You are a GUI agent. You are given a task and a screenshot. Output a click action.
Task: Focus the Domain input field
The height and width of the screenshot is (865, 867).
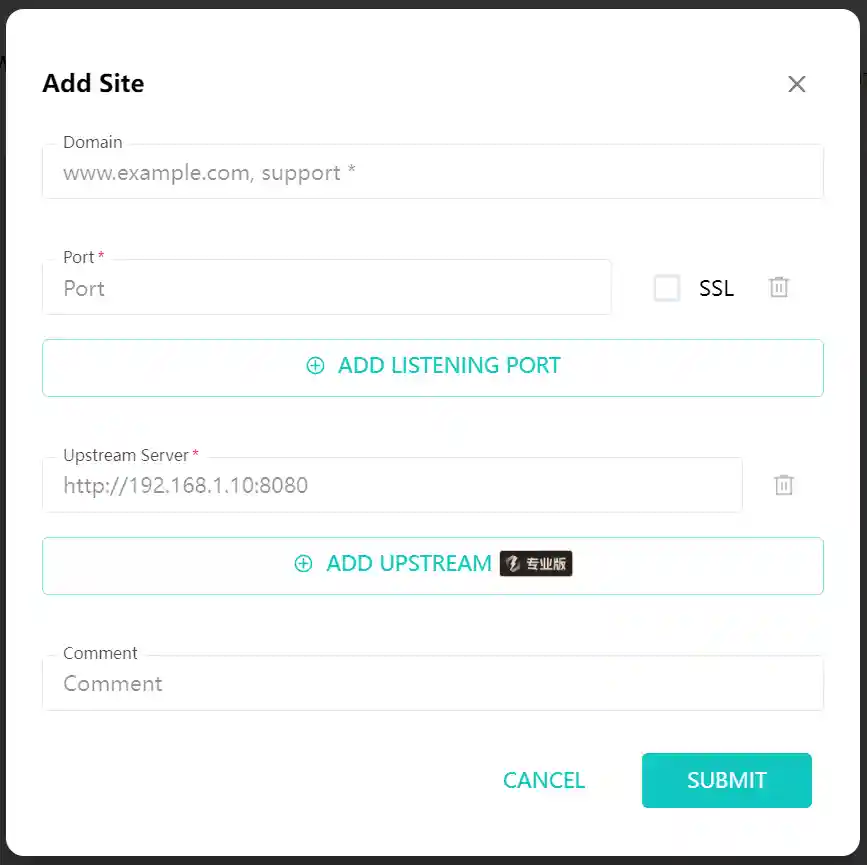point(432,173)
